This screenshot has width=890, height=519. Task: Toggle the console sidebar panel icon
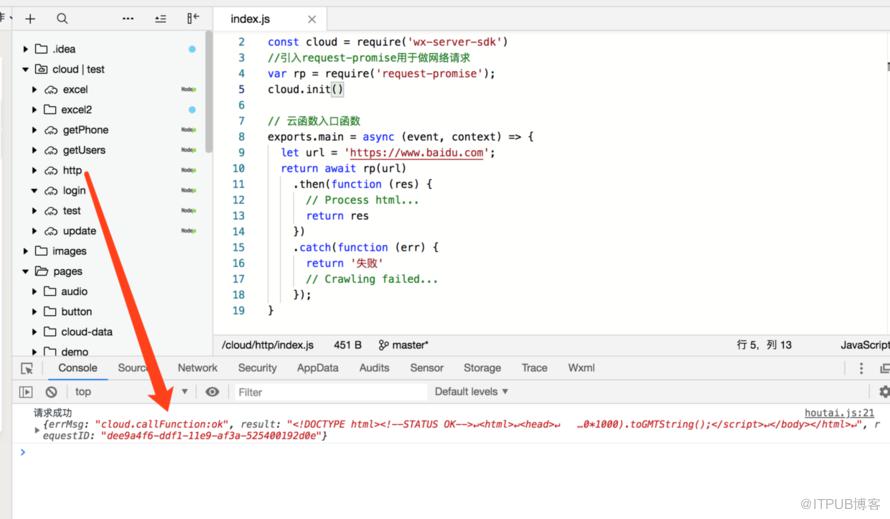pos(26,392)
